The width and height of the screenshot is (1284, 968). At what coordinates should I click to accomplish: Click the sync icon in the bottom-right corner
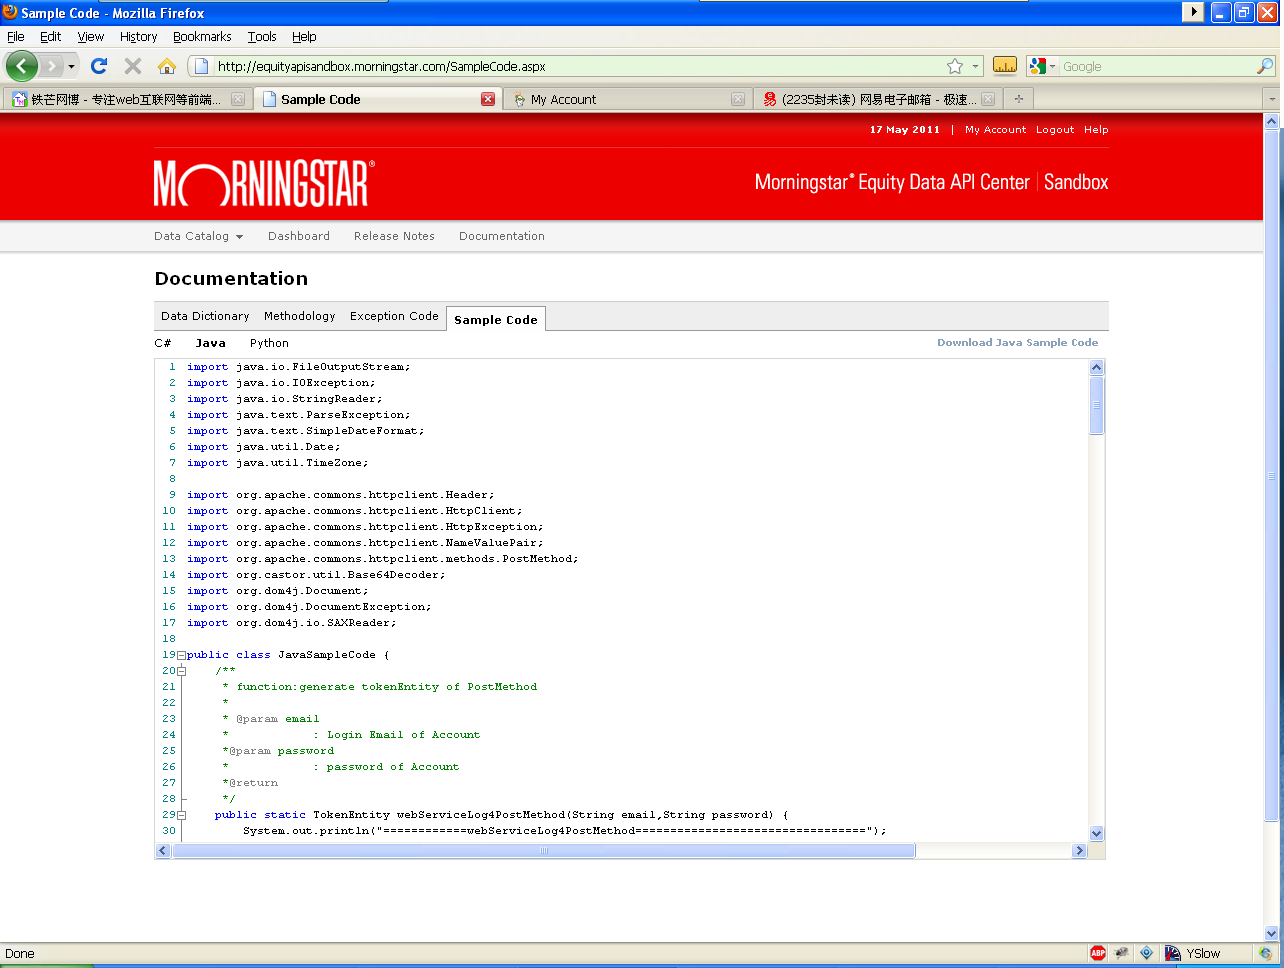pyautogui.click(x=1266, y=953)
